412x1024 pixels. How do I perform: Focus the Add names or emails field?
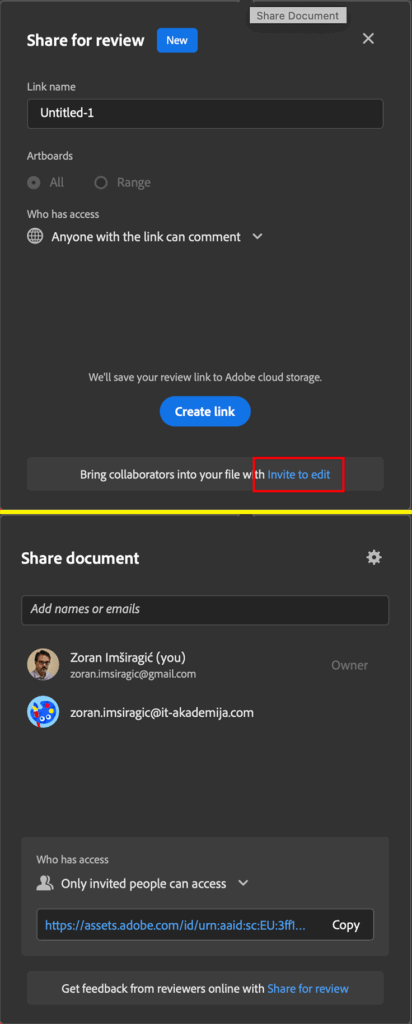205,610
